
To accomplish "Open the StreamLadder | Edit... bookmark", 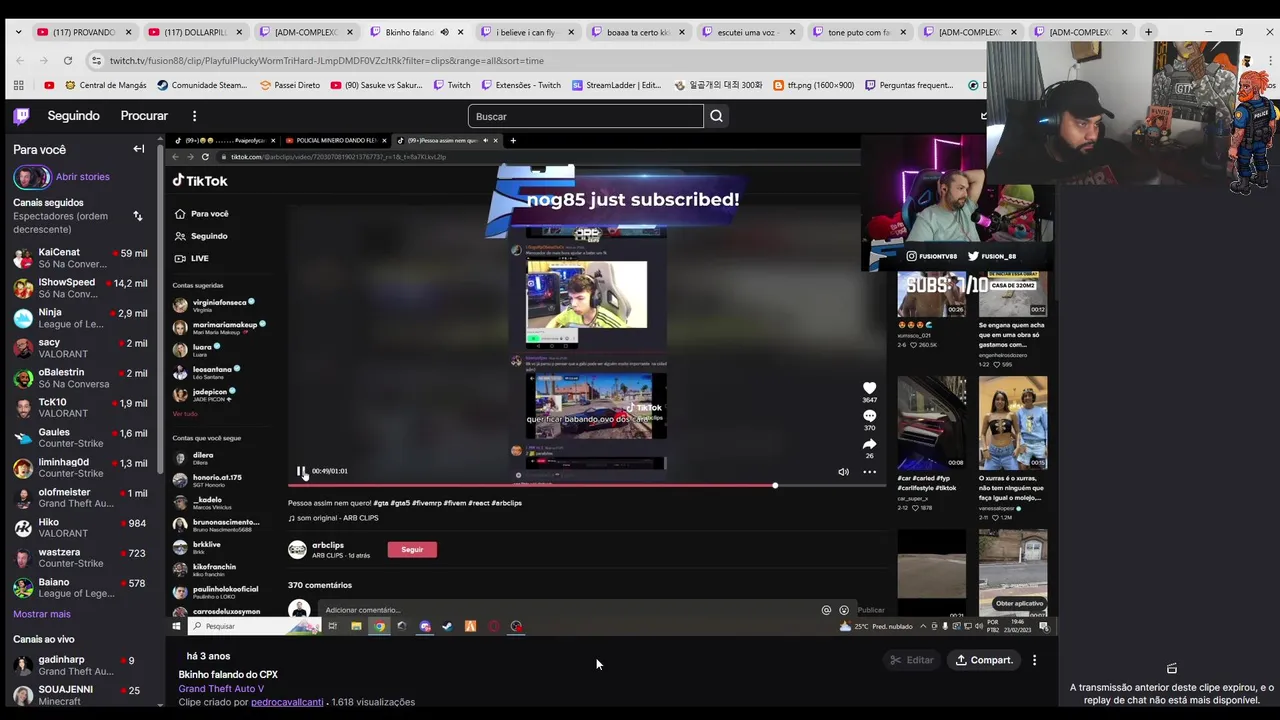I will pyautogui.click(x=616, y=85).
